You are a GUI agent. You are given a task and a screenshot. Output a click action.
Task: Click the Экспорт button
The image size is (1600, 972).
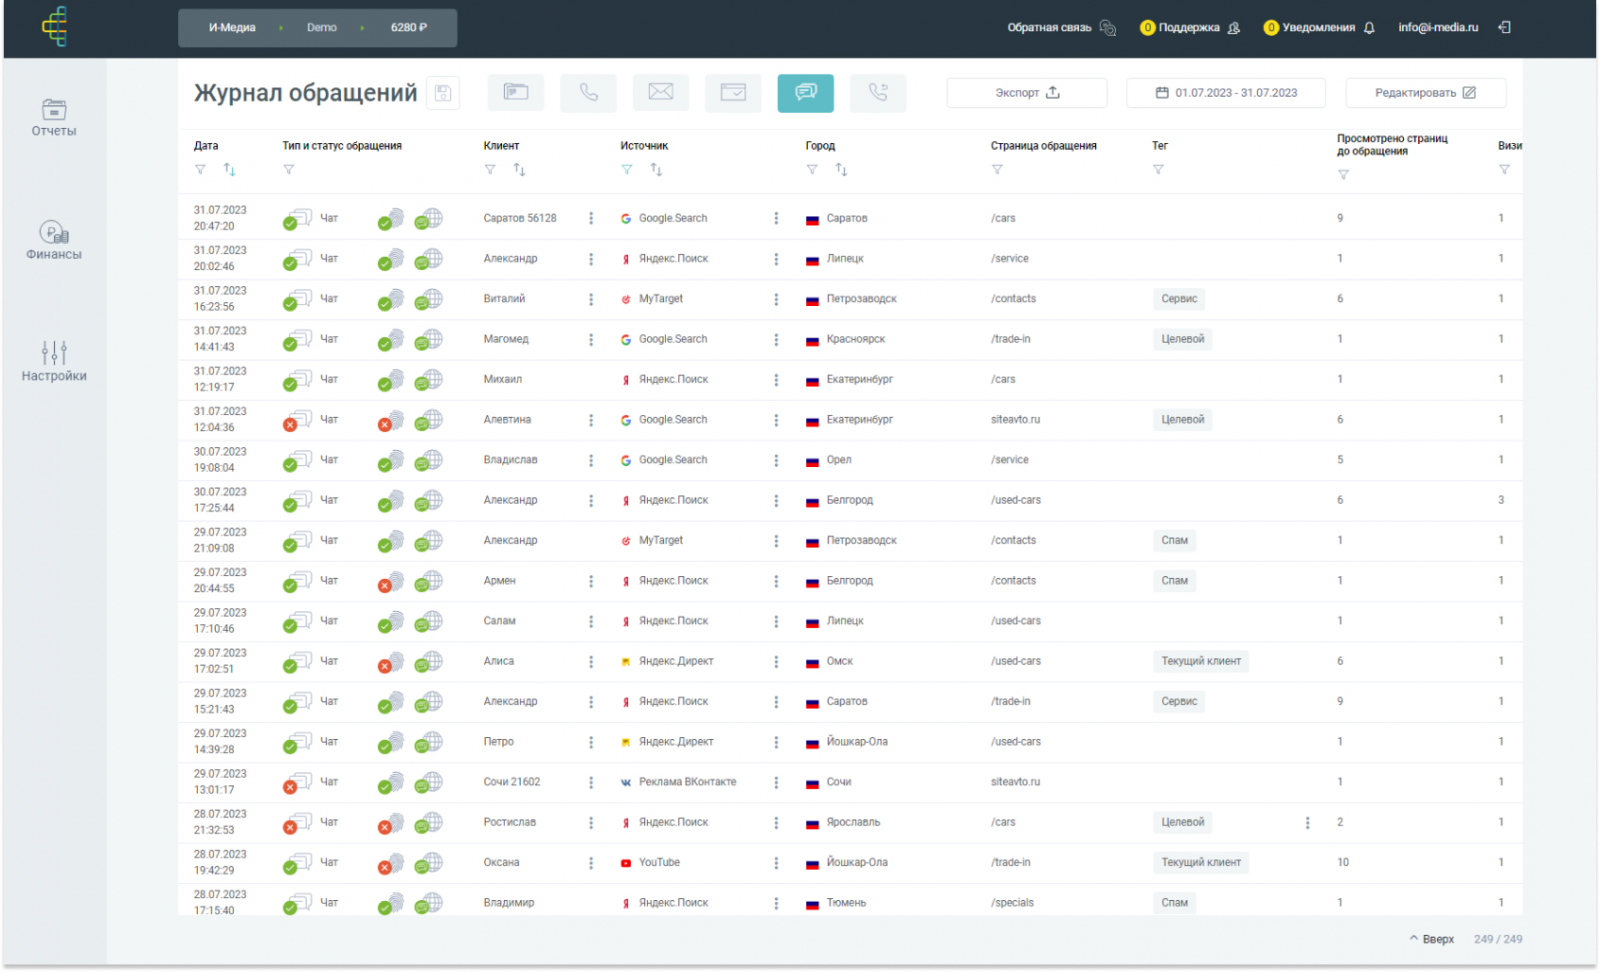(1026, 93)
